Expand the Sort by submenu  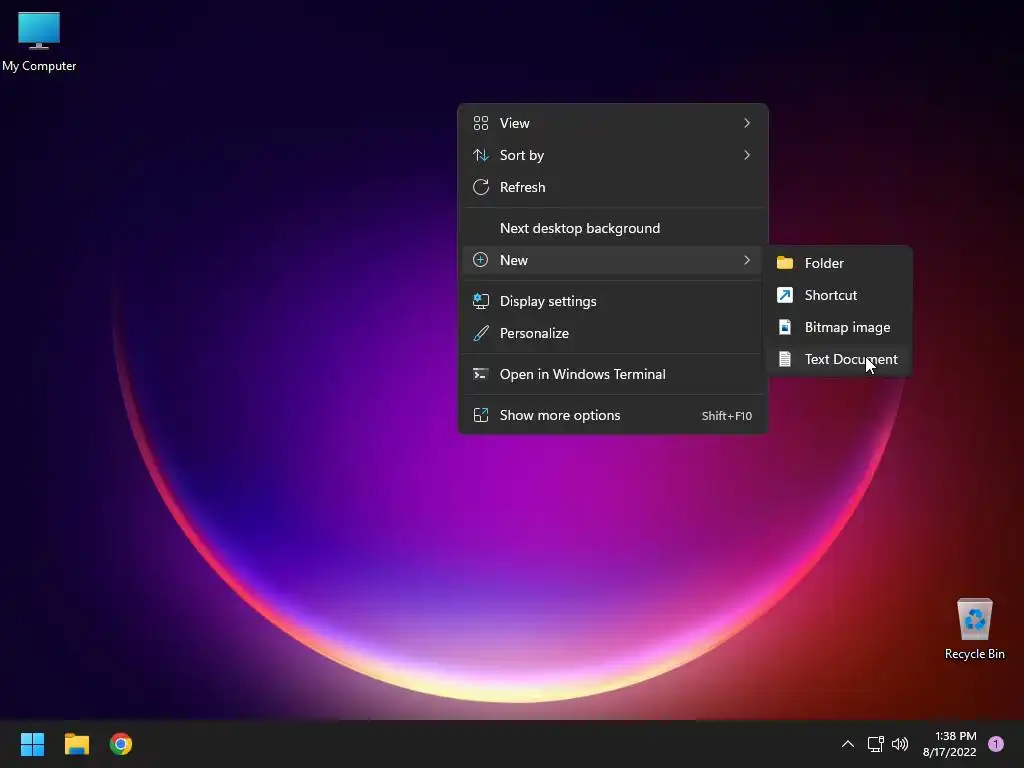[613, 155]
